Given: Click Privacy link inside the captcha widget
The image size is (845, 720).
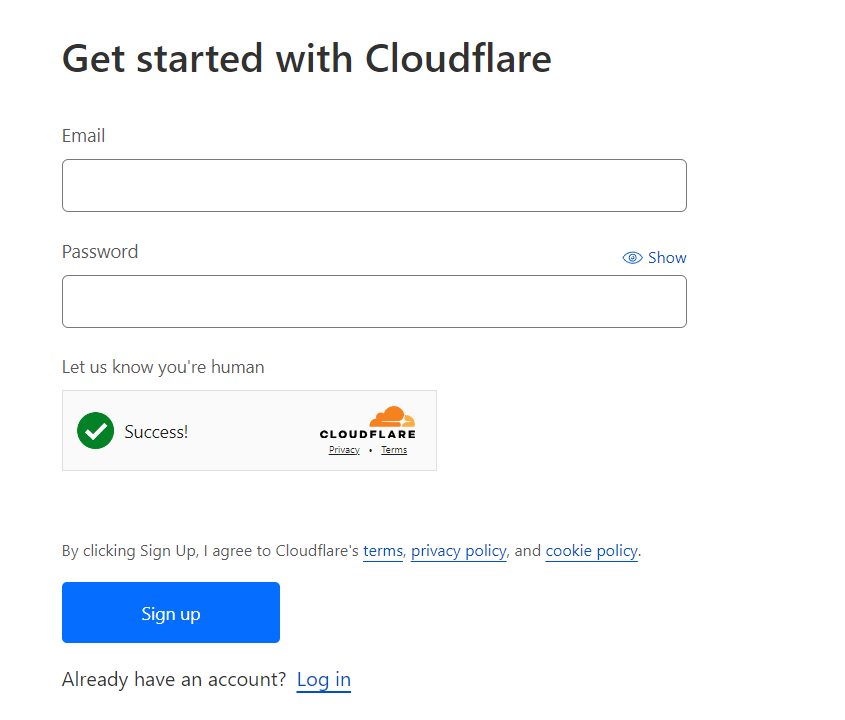Looking at the screenshot, I should 344,450.
